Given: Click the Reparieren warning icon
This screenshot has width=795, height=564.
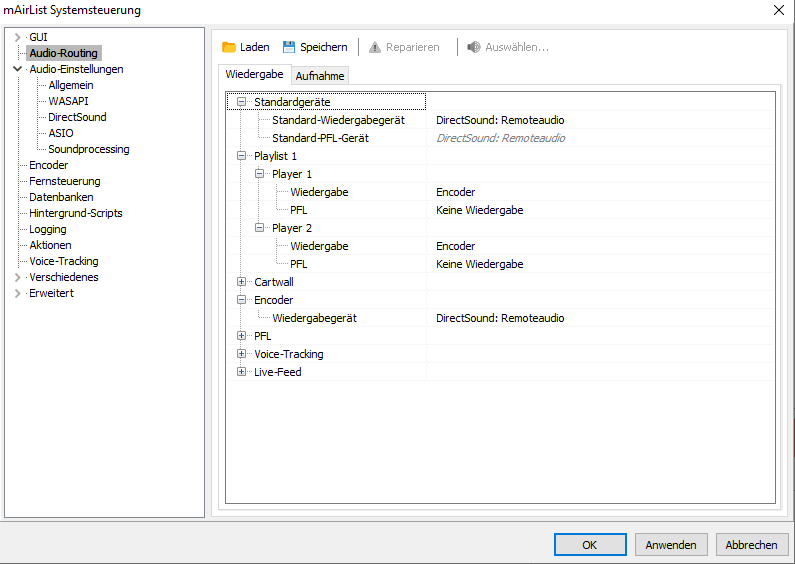Looking at the screenshot, I should (x=375, y=47).
